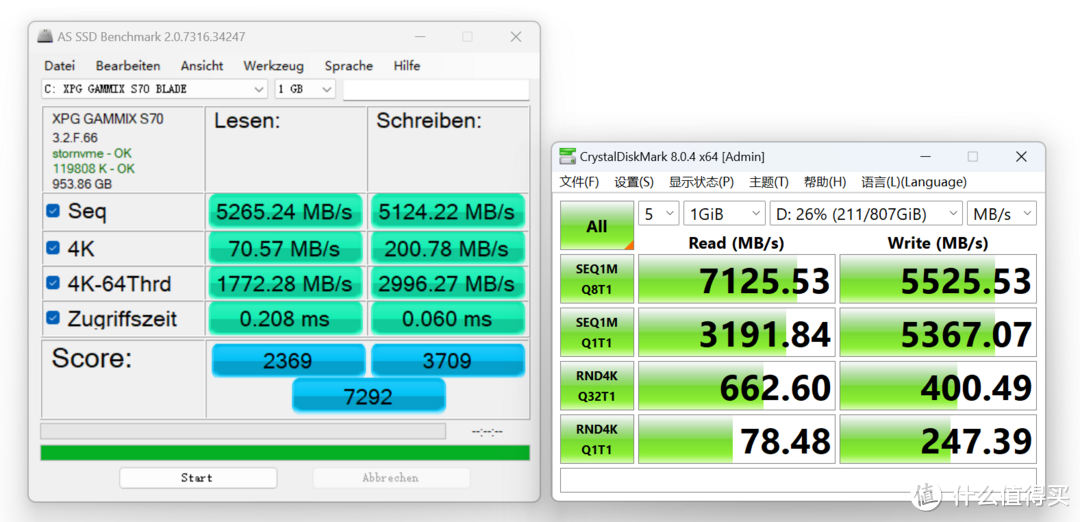Viewport: 1080px width, 522px height.
Task: Toggle the Seq test checkbox
Action: coord(53,211)
